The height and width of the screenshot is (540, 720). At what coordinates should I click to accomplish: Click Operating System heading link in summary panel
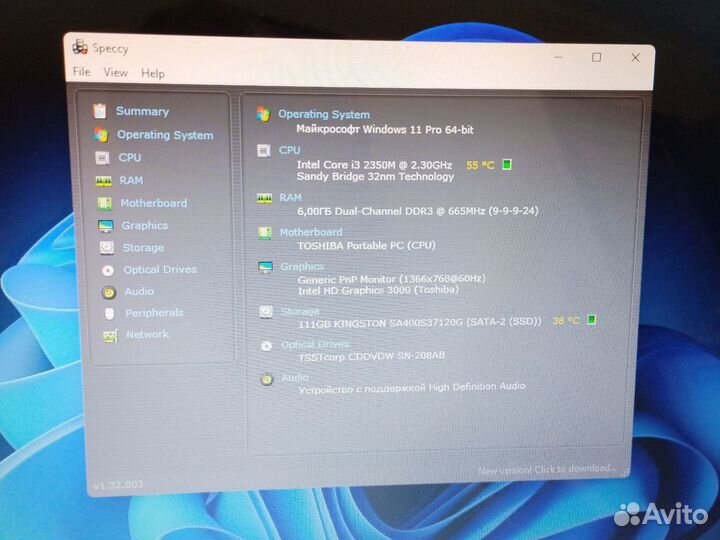324,114
